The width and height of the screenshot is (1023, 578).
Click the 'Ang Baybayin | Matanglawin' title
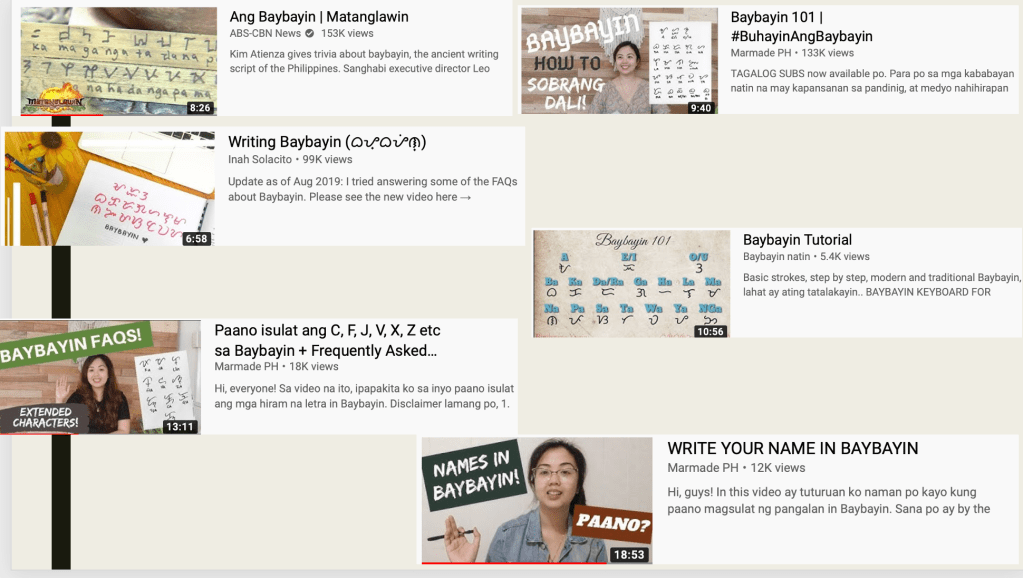coord(319,17)
